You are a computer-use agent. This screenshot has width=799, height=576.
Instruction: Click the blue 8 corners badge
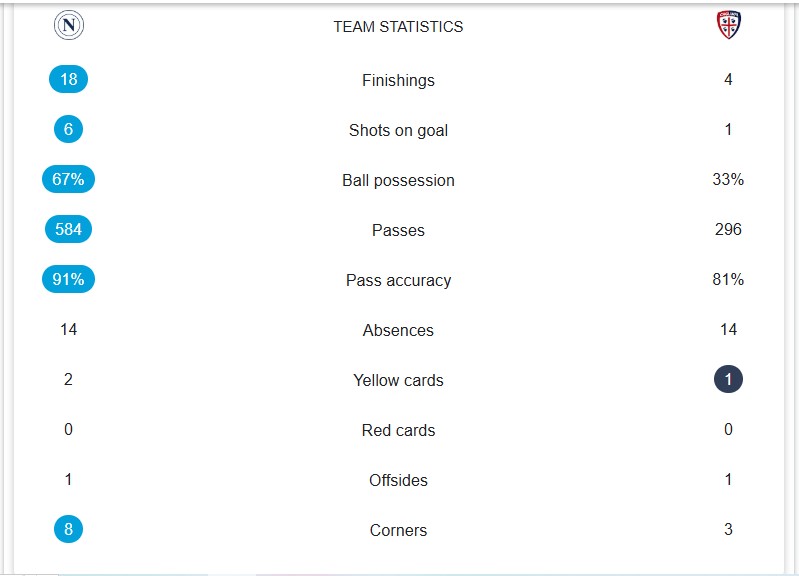pyautogui.click(x=68, y=529)
